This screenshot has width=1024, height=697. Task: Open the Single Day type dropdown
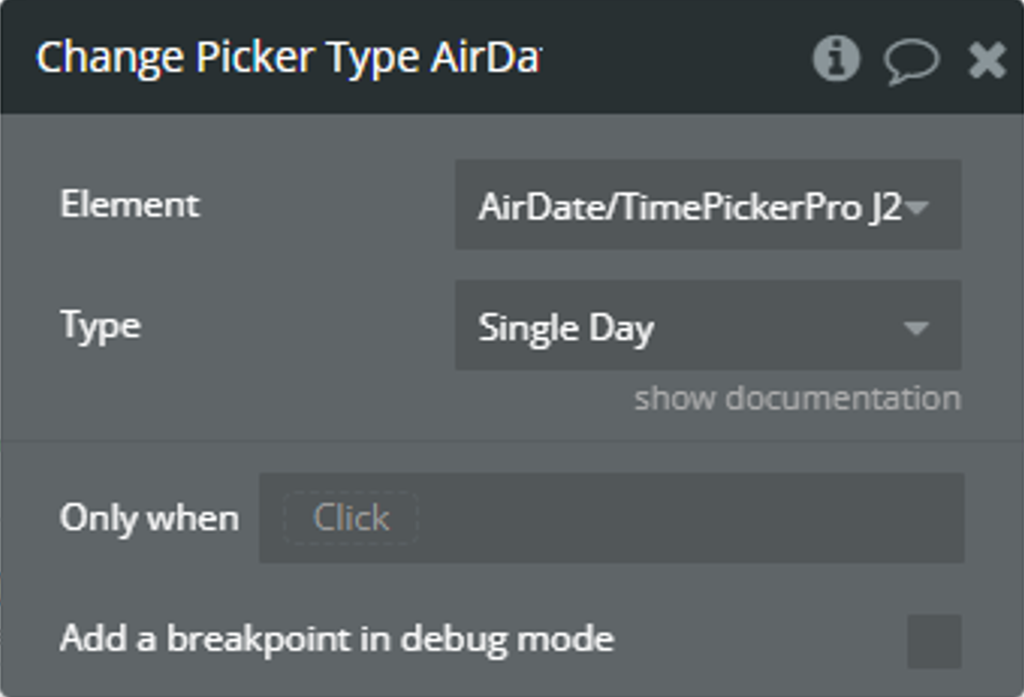pos(708,325)
